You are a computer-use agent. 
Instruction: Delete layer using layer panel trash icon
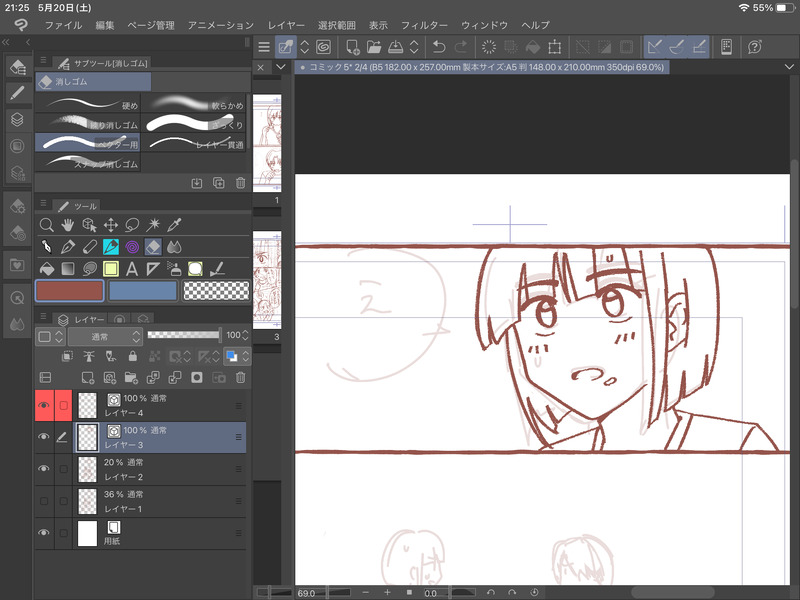coord(238,377)
